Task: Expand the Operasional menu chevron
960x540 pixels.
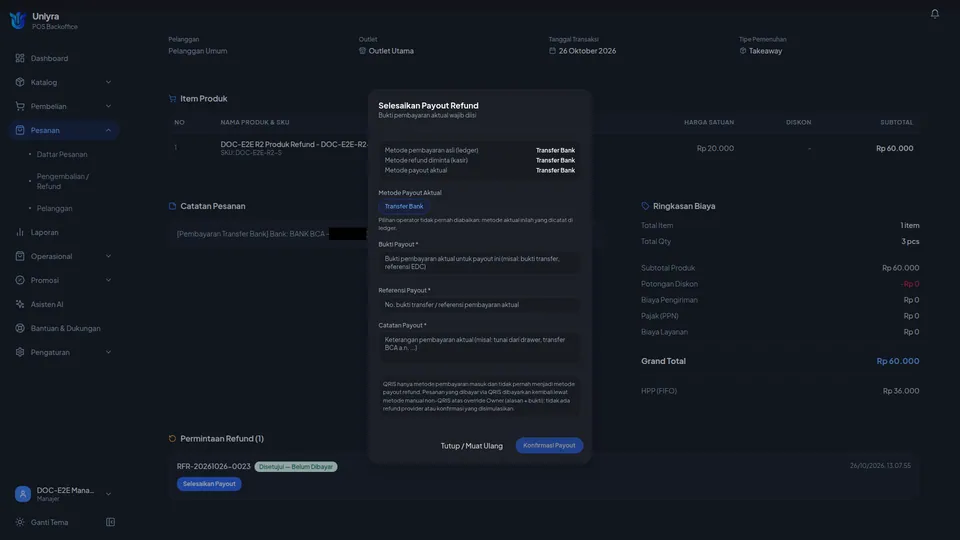Action: click(x=108, y=256)
